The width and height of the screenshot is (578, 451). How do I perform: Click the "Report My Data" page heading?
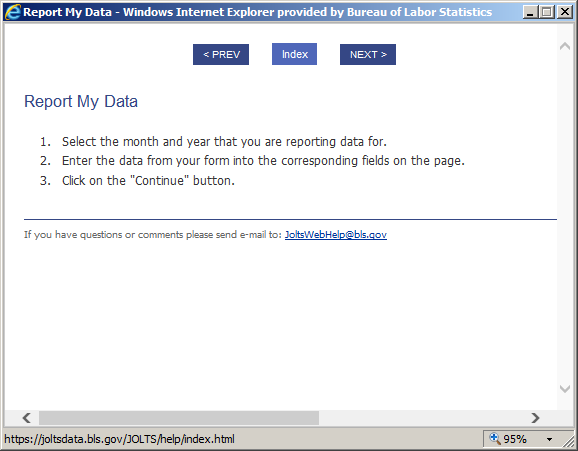81,101
